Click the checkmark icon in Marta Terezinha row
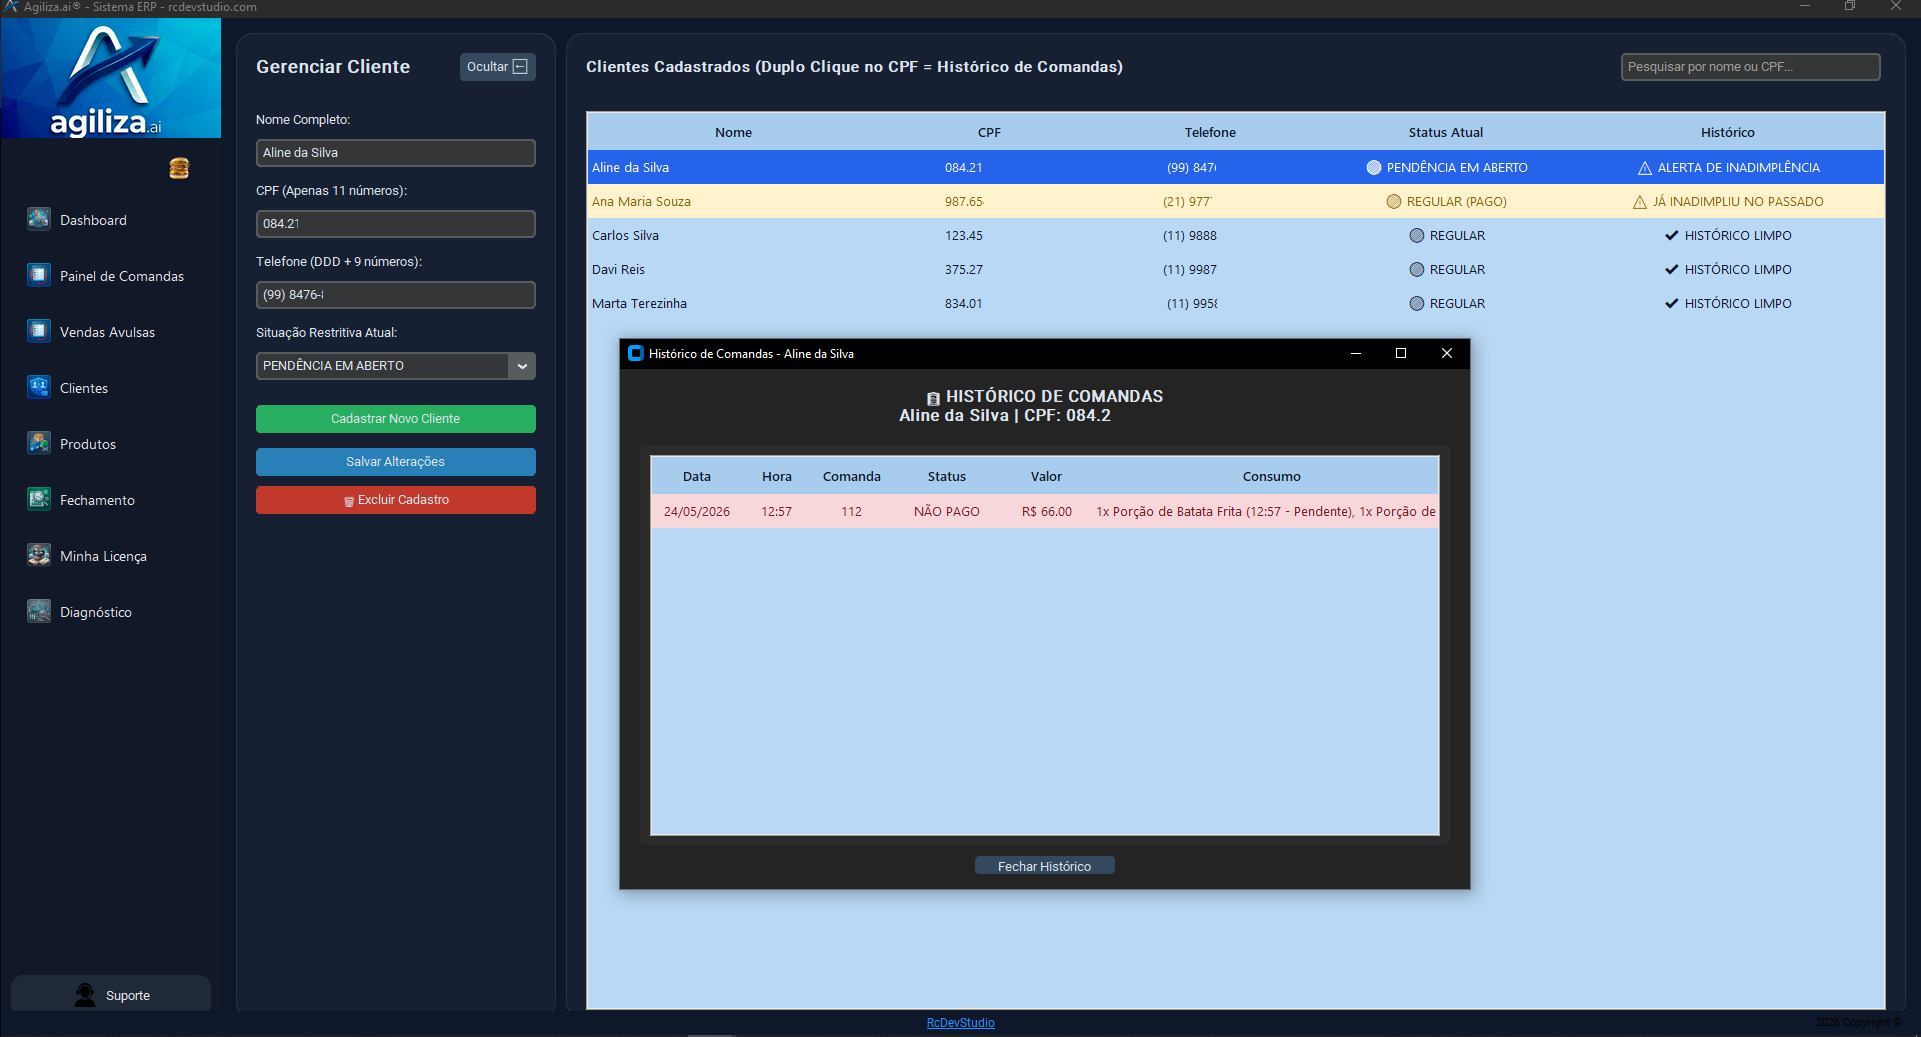Image resolution: width=1921 pixels, height=1037 pixels. coord(1671,304)
